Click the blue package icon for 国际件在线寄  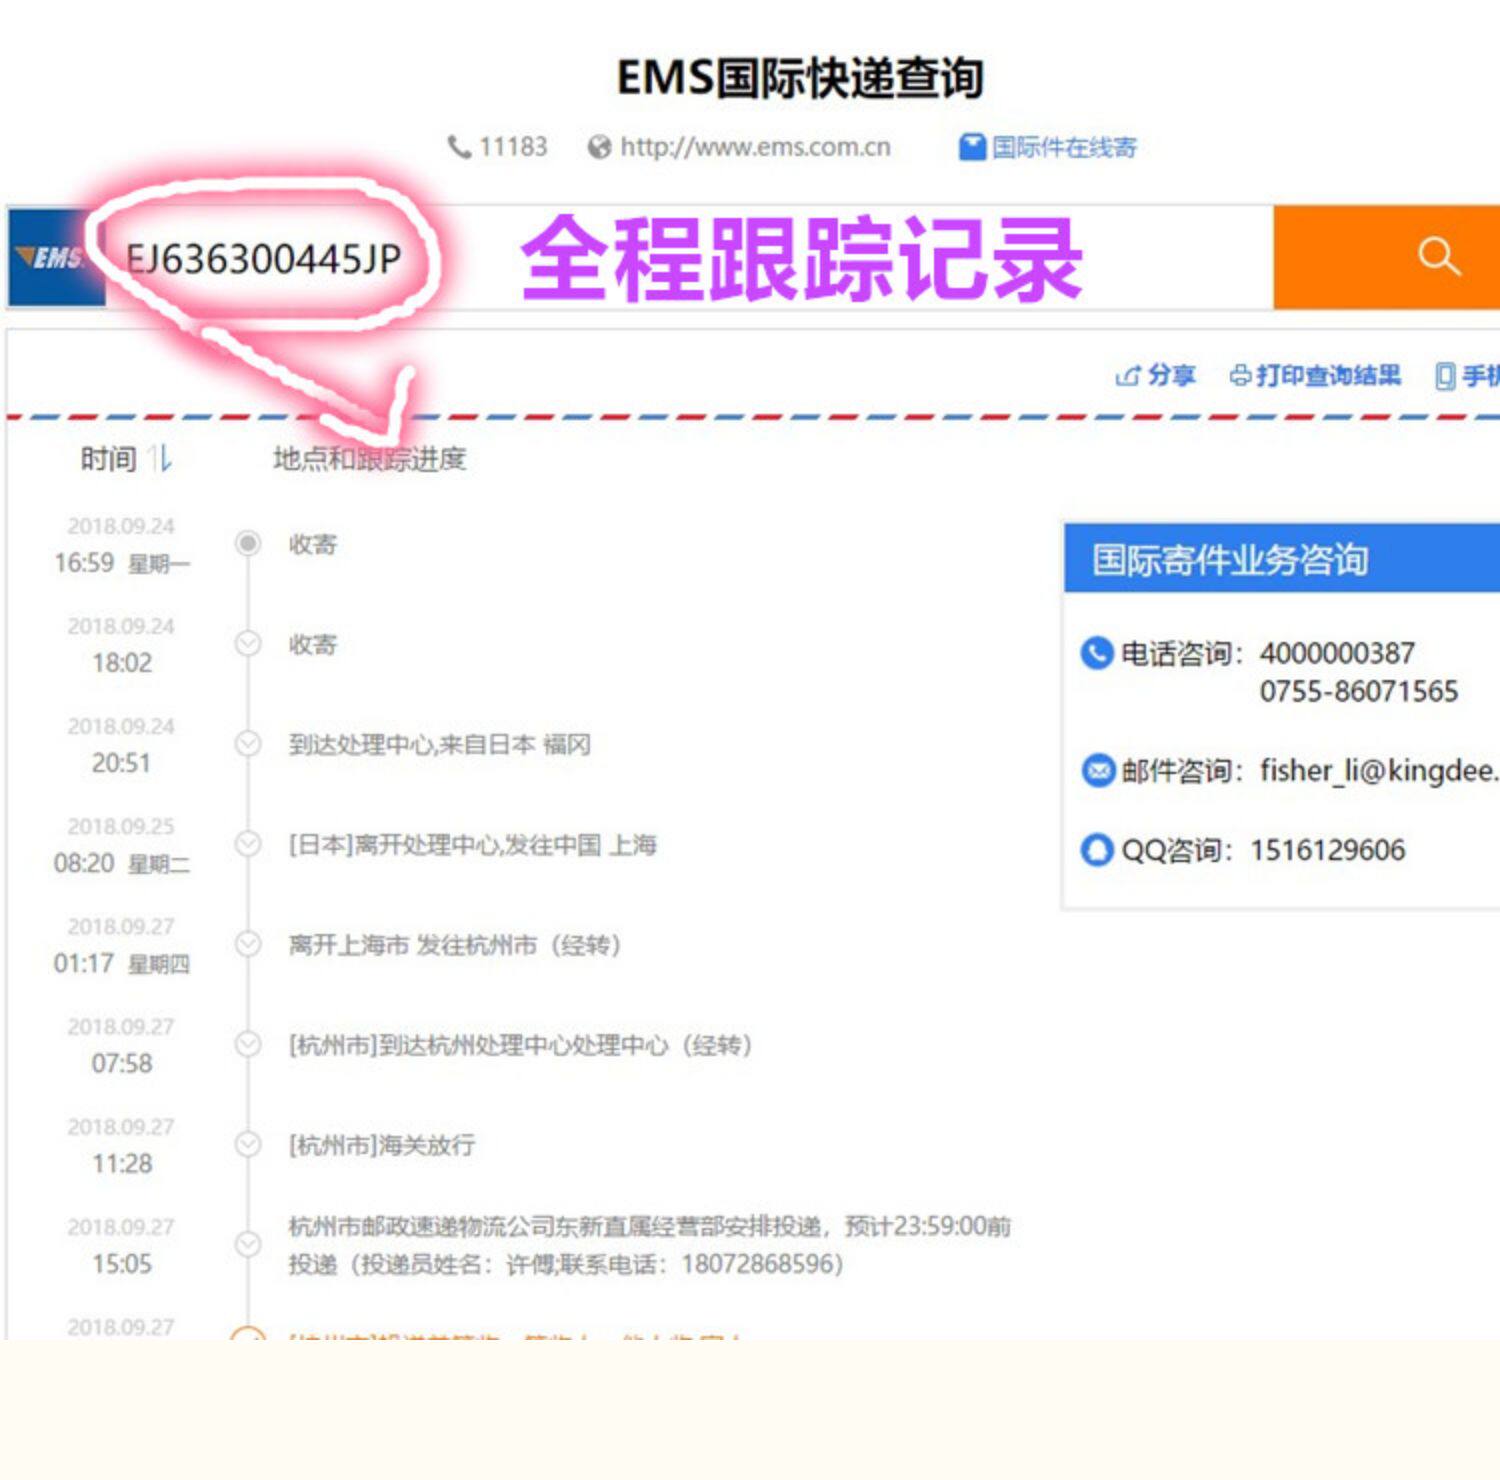pos(972,147)
